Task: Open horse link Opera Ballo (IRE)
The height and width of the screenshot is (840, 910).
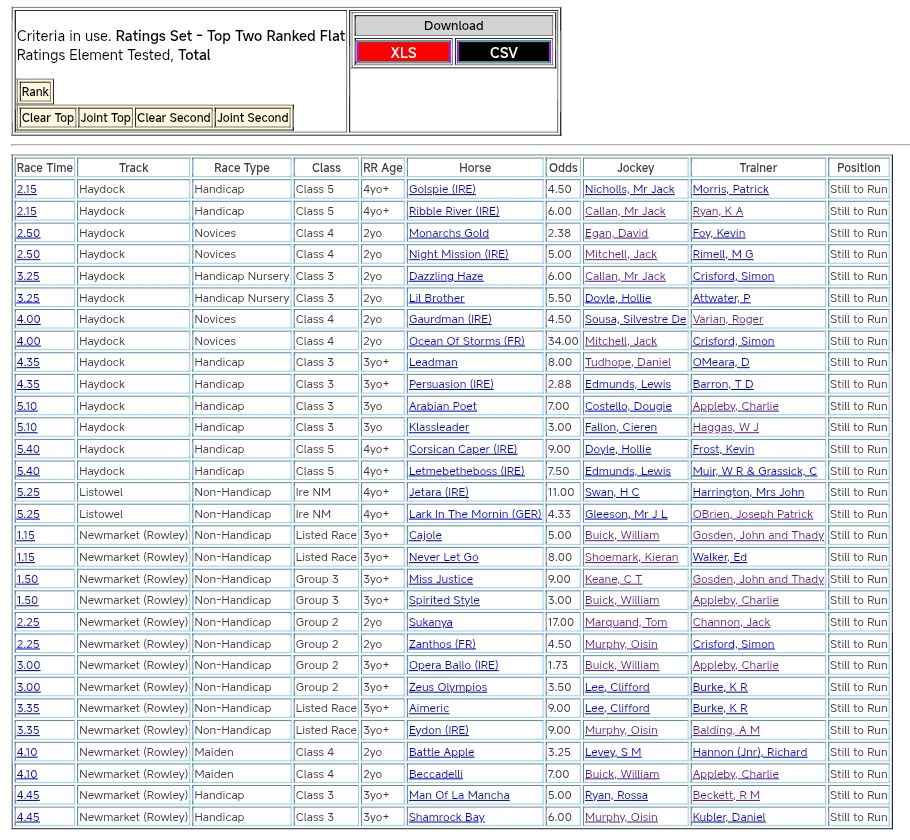Action: coord(453,665)
